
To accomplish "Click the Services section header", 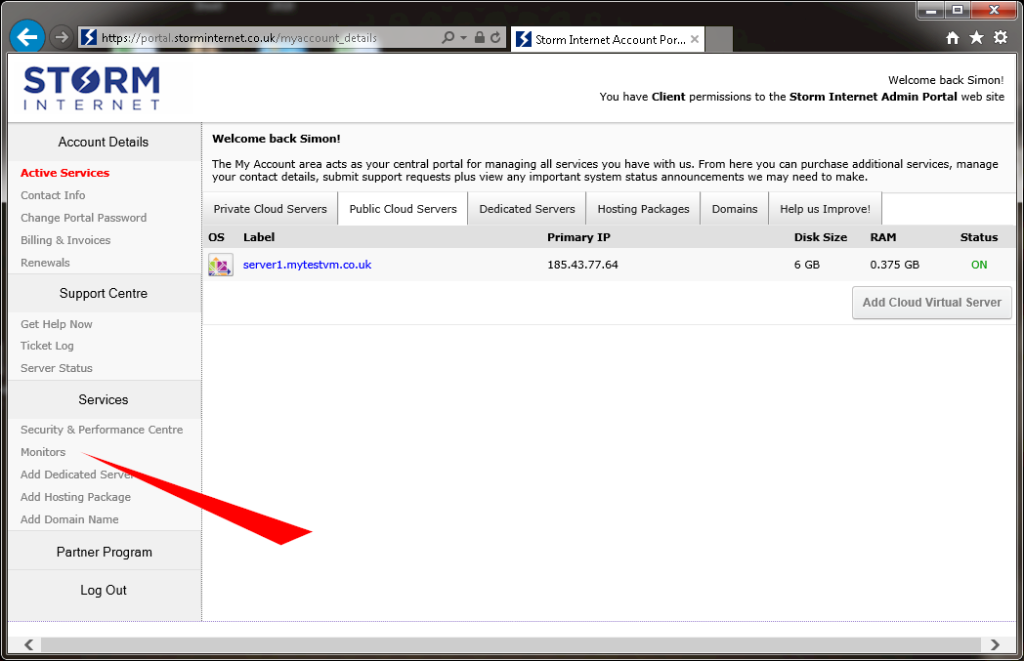I will pyautogui.click(x=103, y=400).
